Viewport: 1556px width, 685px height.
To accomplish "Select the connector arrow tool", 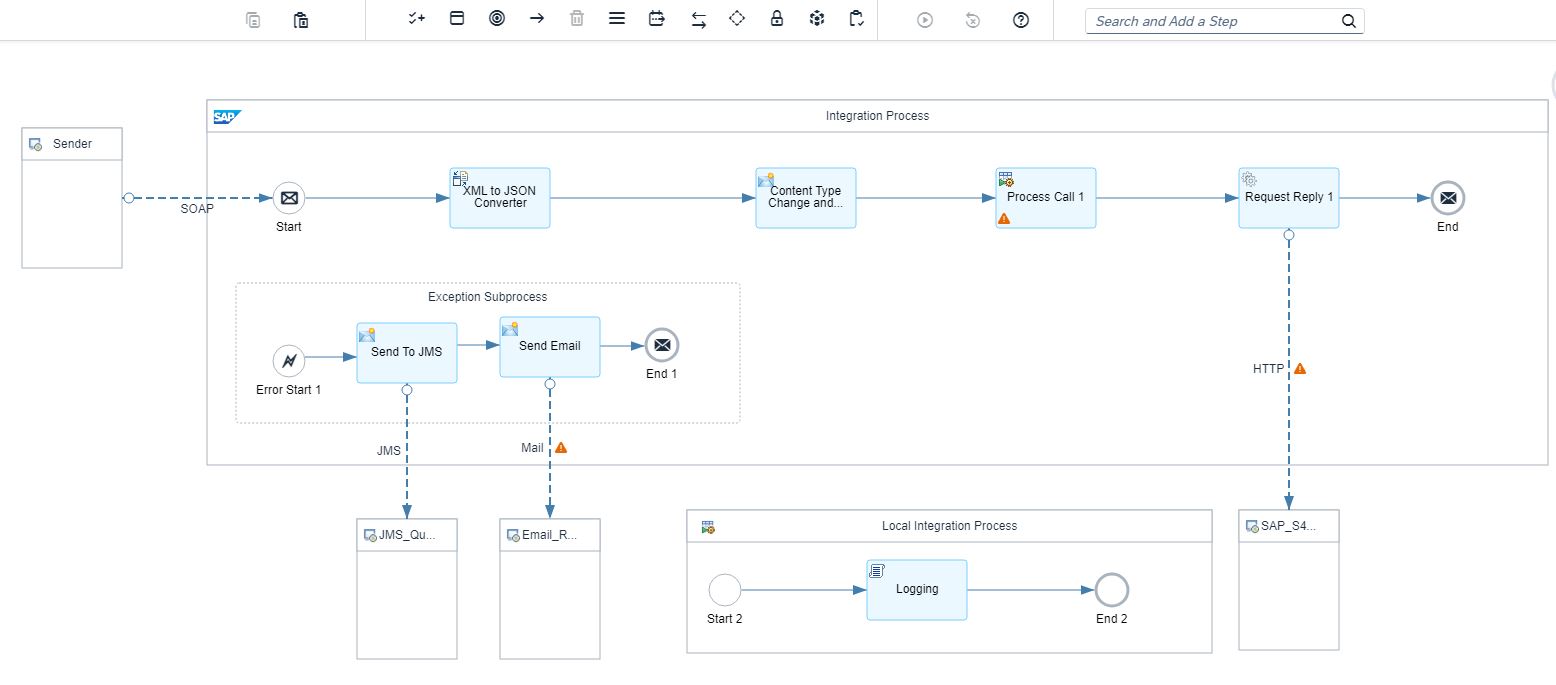I will click(x=537, y=18).
